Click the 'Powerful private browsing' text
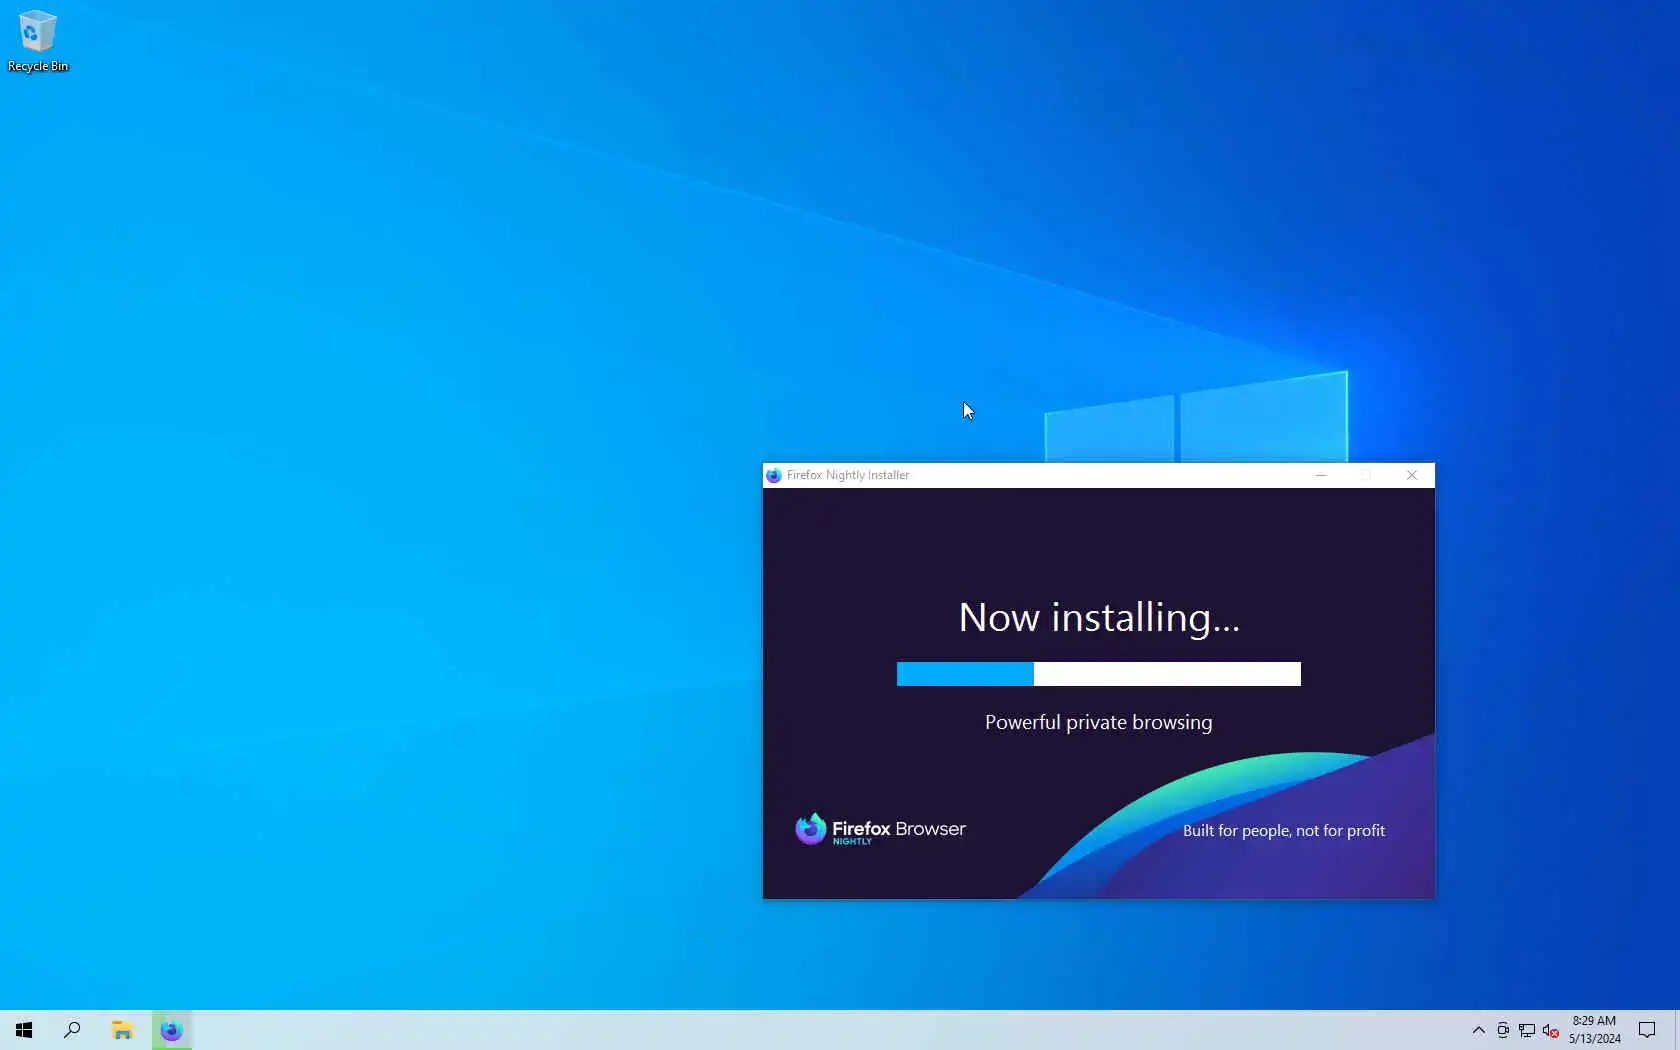 [1099, 722]
